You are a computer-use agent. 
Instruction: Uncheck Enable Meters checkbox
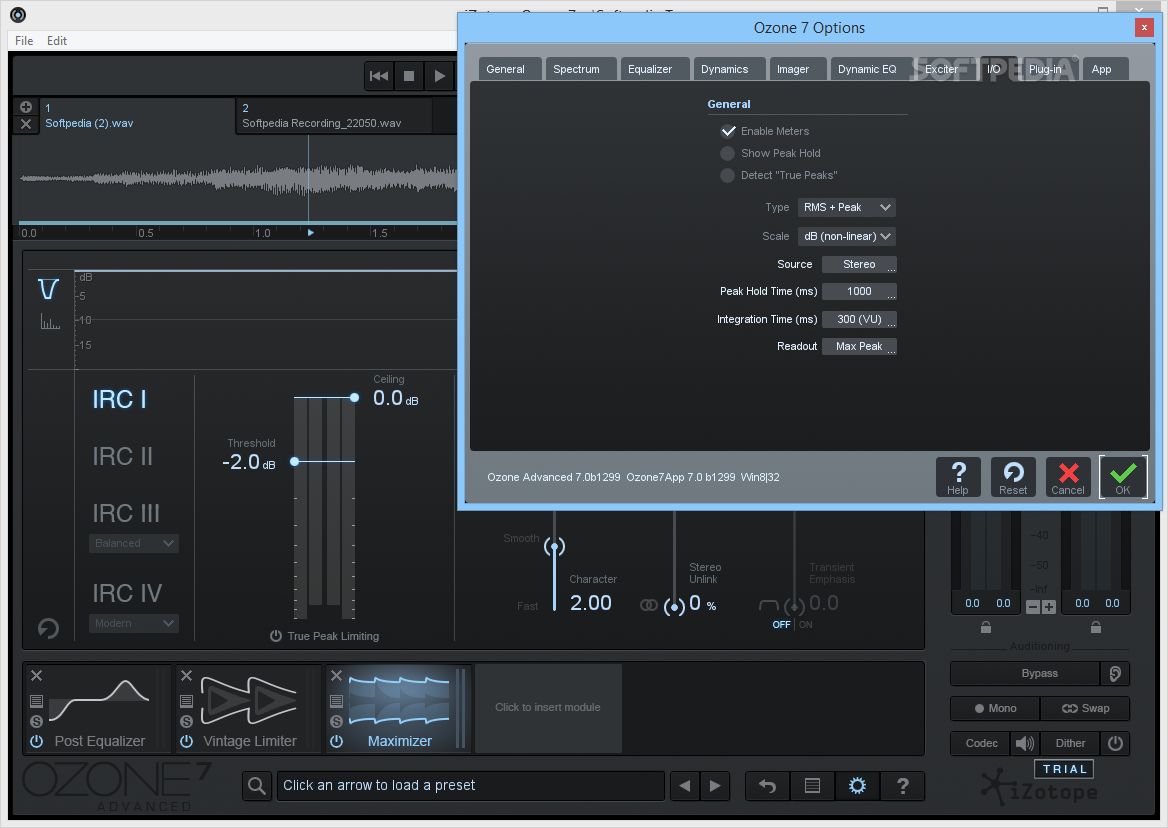[x=728, y=131]
